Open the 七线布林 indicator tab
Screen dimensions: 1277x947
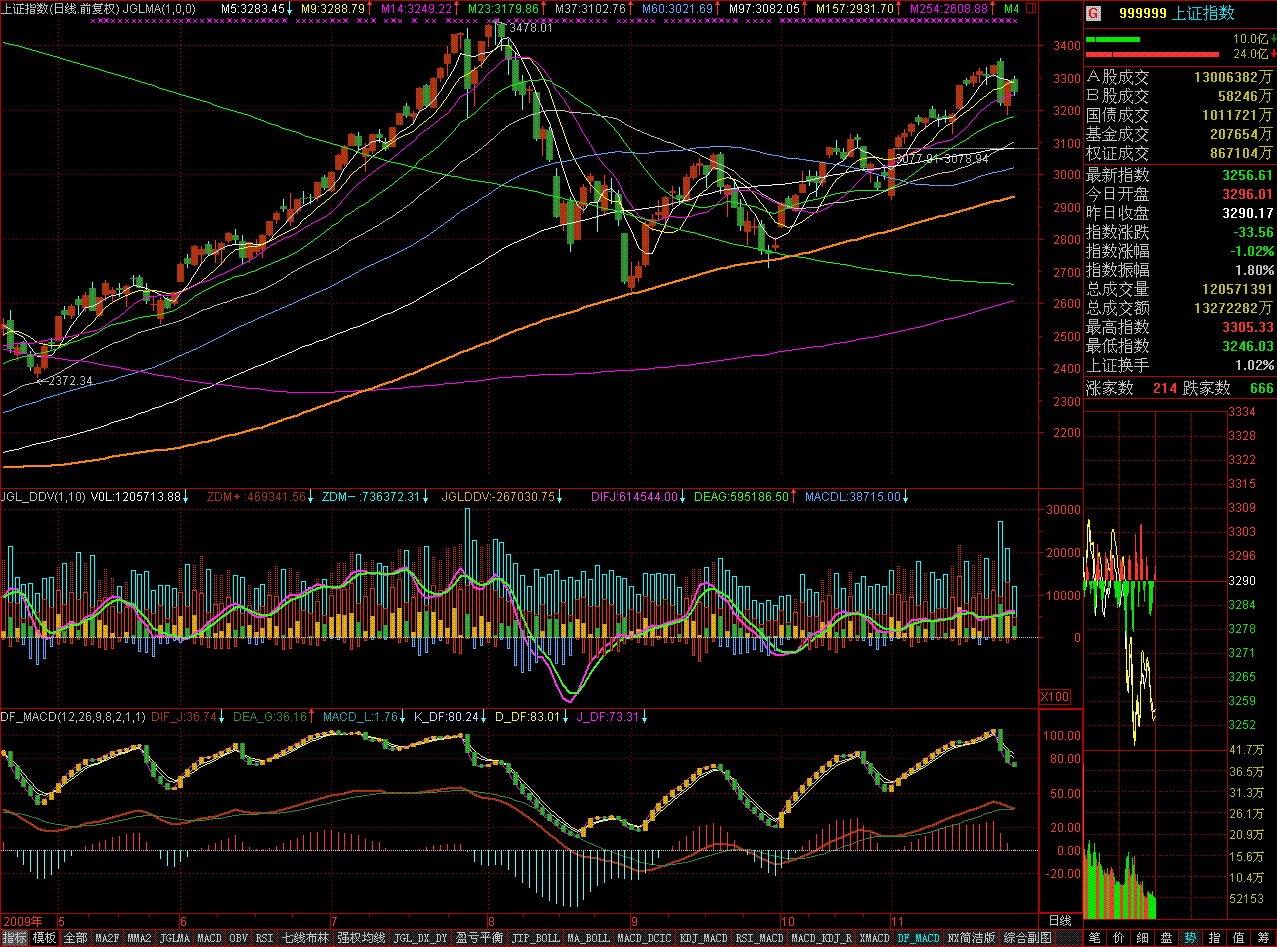(x=305, y=938)
